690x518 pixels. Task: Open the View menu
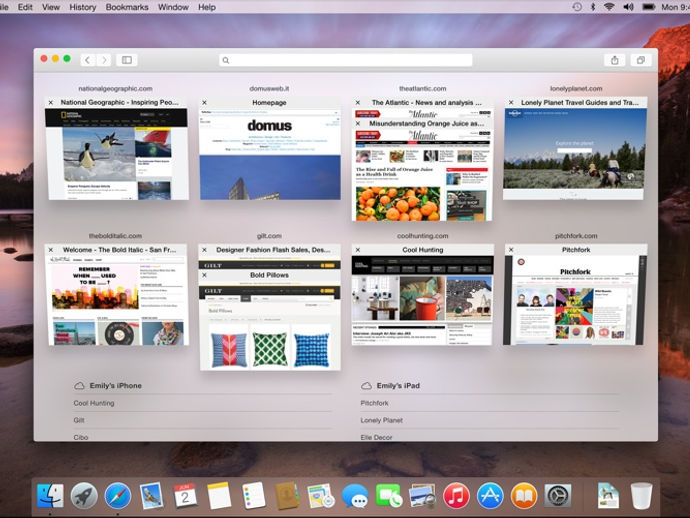pyautogui.click(x=51, y=7)
